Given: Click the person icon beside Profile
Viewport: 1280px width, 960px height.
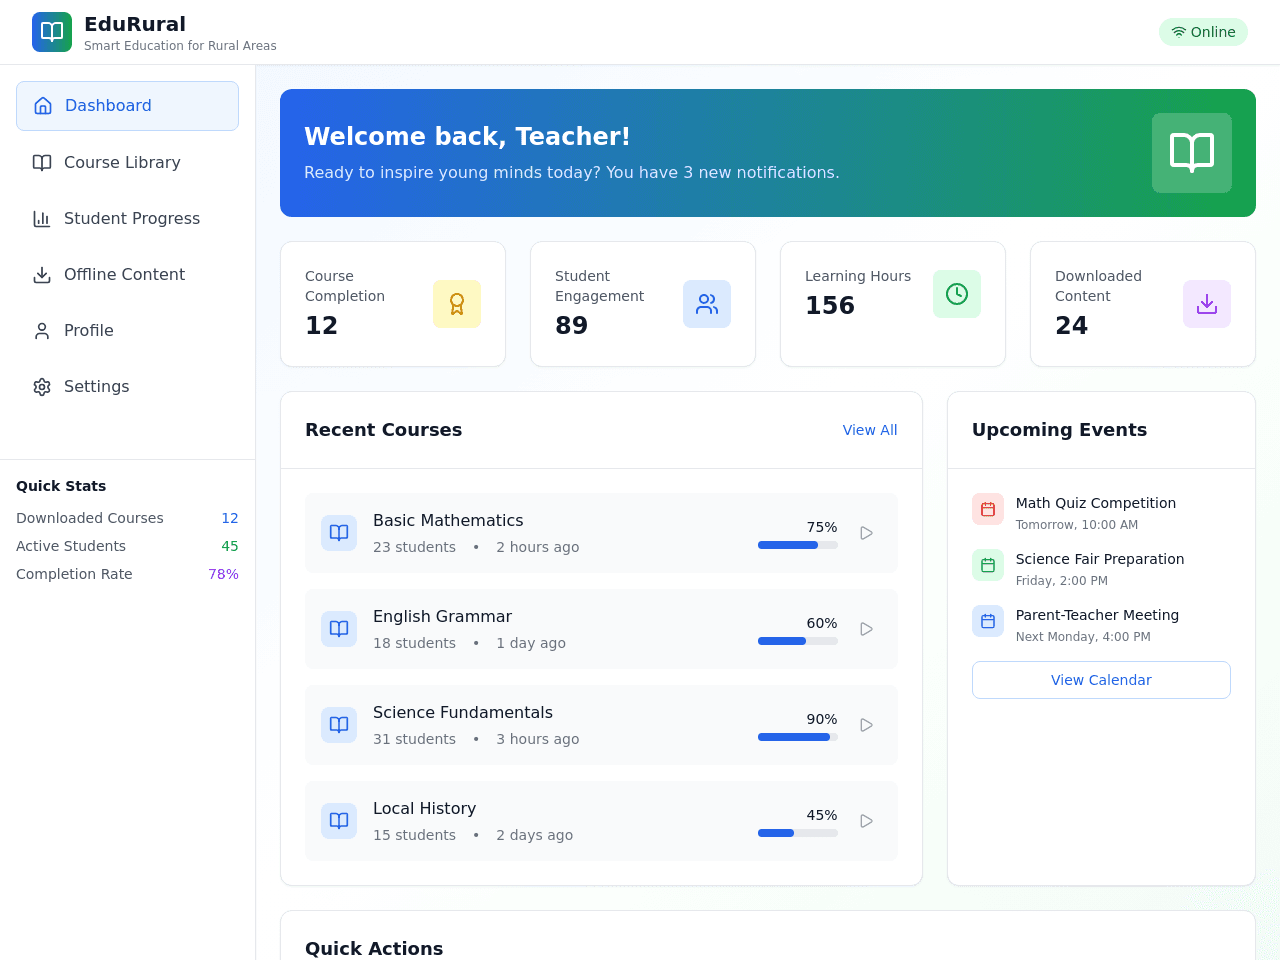Looking at the screenshot, I should pyautogui.click(x=42, y=331).
